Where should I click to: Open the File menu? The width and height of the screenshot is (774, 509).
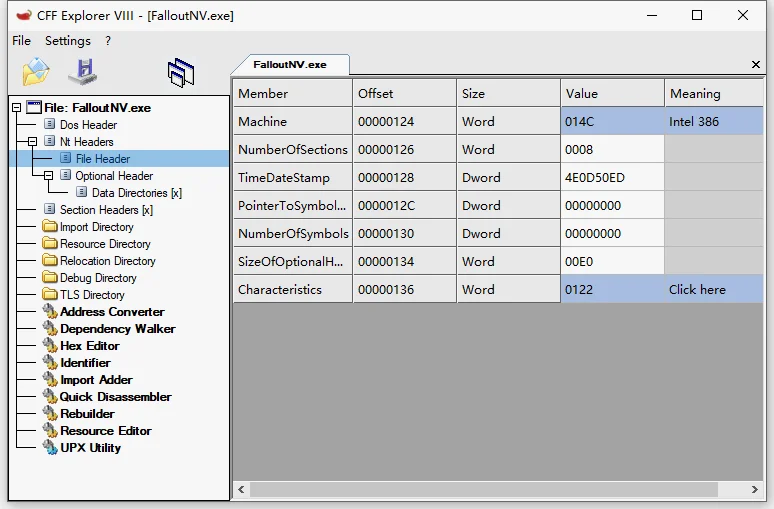click(21, 40)
